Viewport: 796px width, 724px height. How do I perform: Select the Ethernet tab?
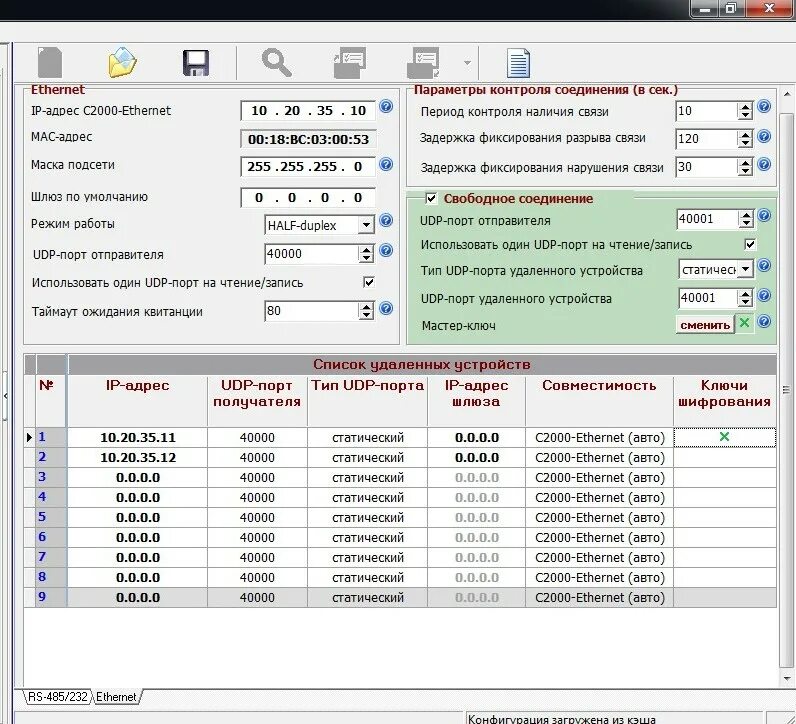pyautogui.click(x=116, y=697)
